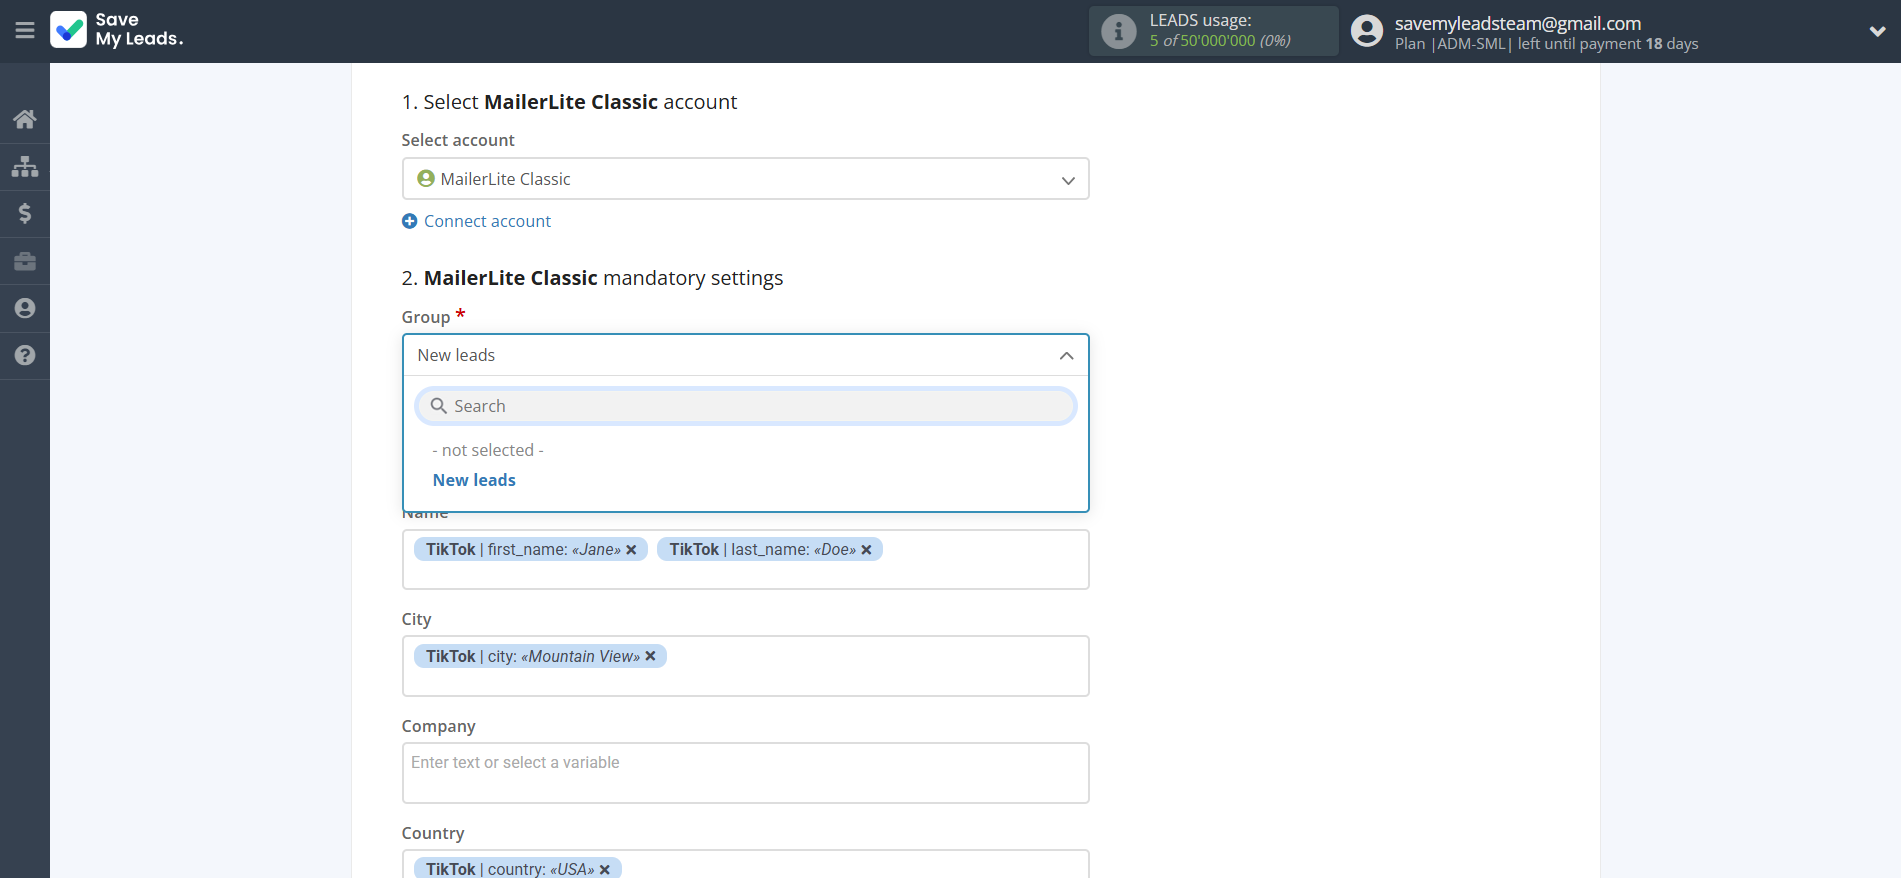Remove the TikTok country USA tag
1901x878 pixels.
coord(604,869)
